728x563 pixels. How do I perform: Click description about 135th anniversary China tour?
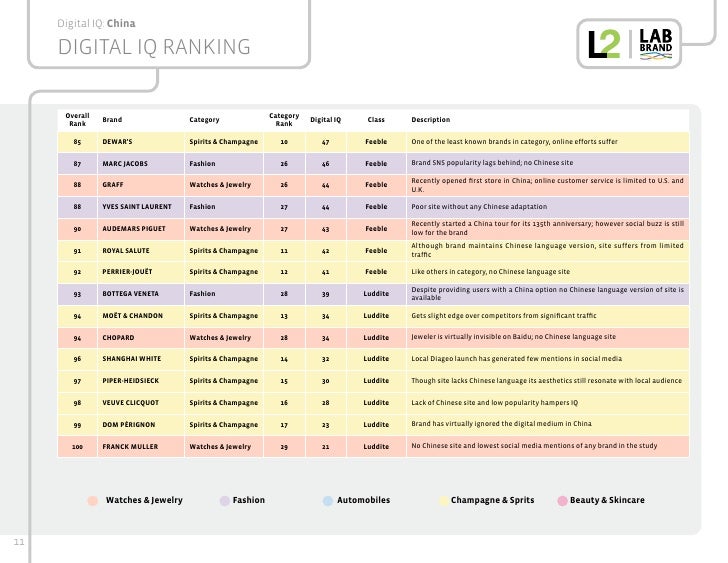pos(547,228)
